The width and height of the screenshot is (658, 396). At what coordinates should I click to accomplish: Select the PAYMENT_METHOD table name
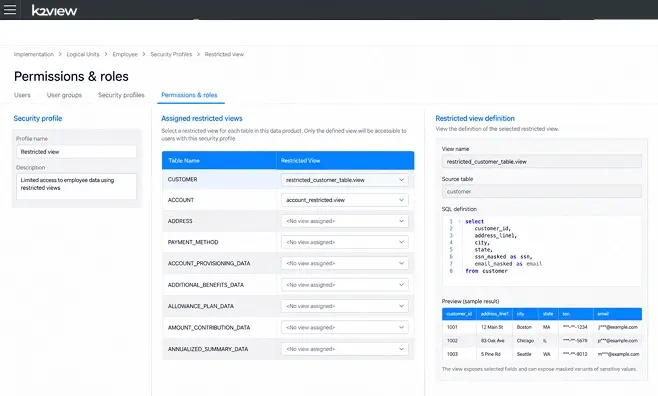tap(193, 242)
